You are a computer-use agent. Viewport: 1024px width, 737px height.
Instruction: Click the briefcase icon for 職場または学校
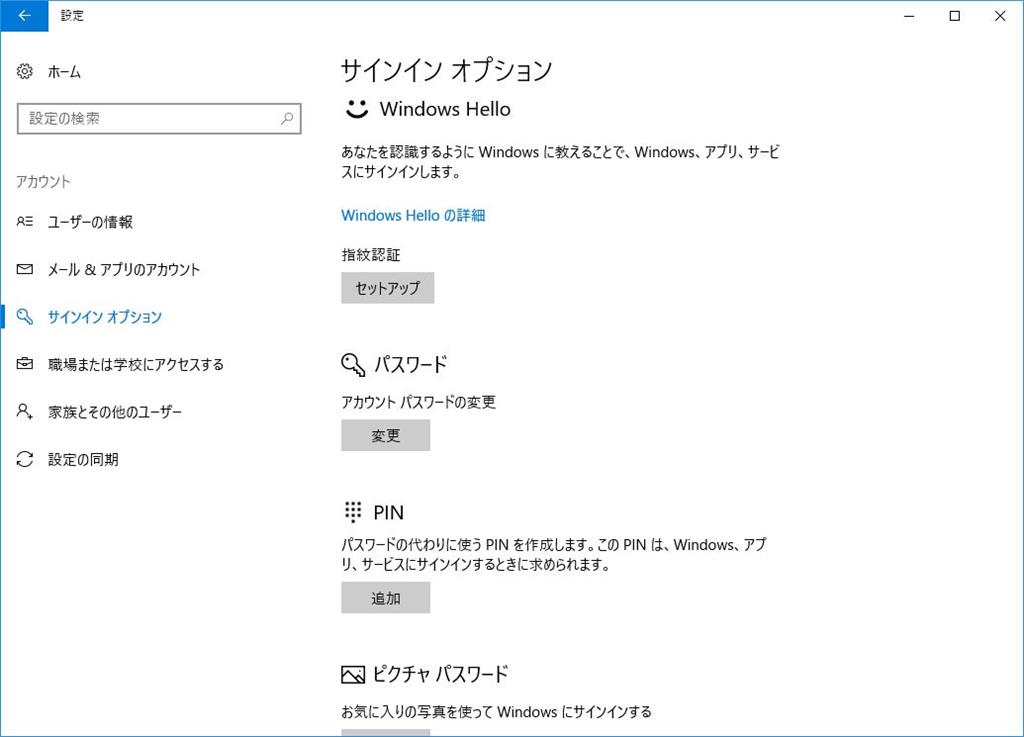coord(25,364)
